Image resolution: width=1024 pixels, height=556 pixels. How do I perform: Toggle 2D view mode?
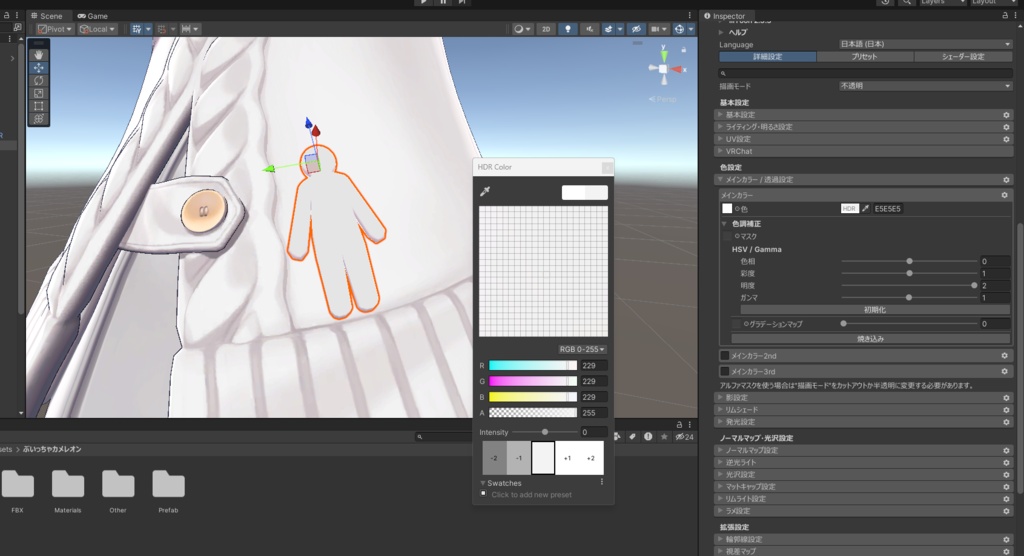[546, 29]
